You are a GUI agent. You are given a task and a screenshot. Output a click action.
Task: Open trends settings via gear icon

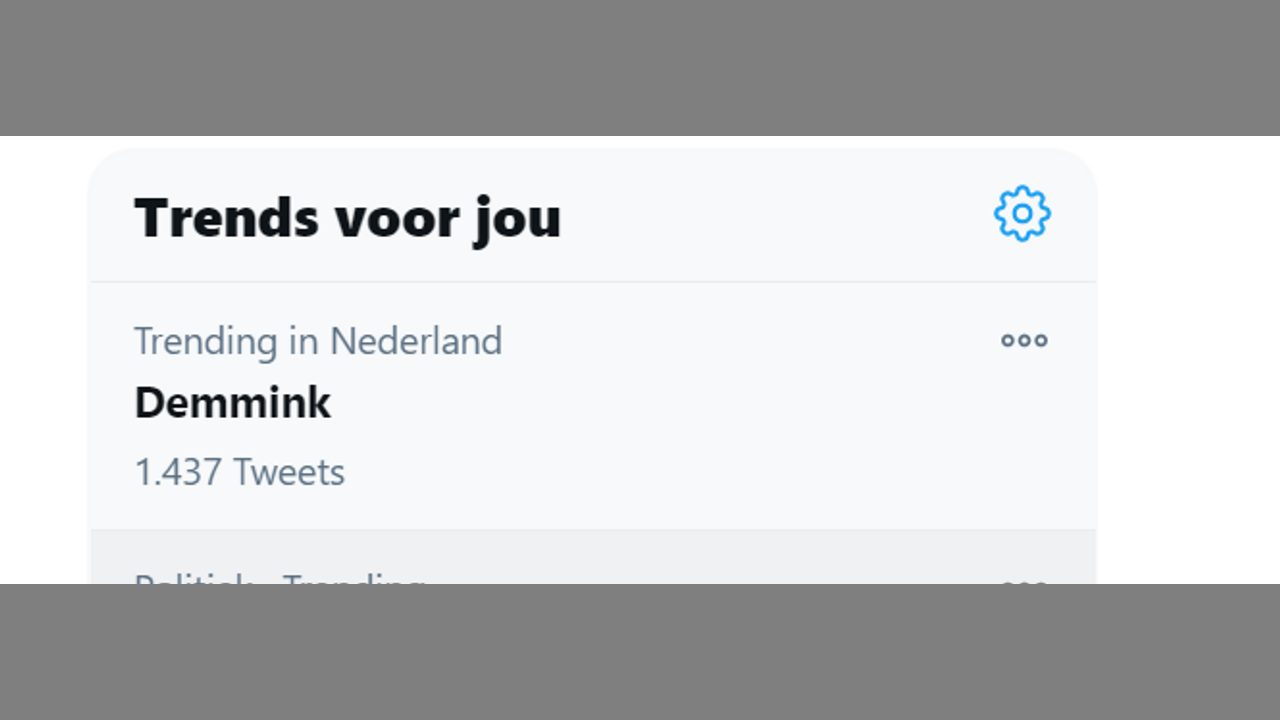(x=1022, y=213)
